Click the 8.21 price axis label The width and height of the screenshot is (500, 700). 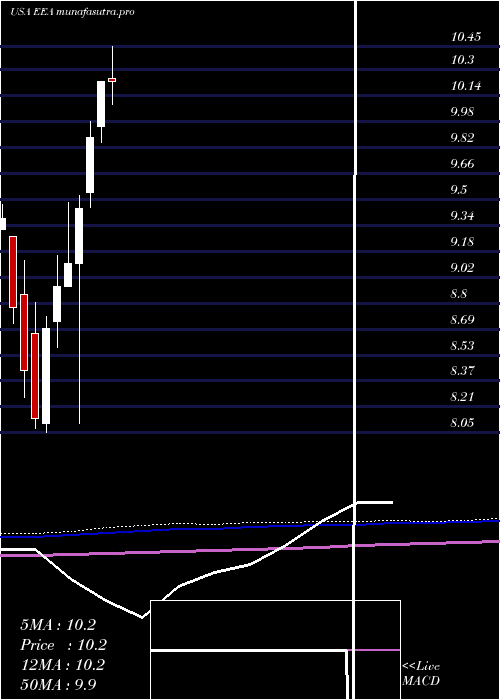[x=462, y=396]
